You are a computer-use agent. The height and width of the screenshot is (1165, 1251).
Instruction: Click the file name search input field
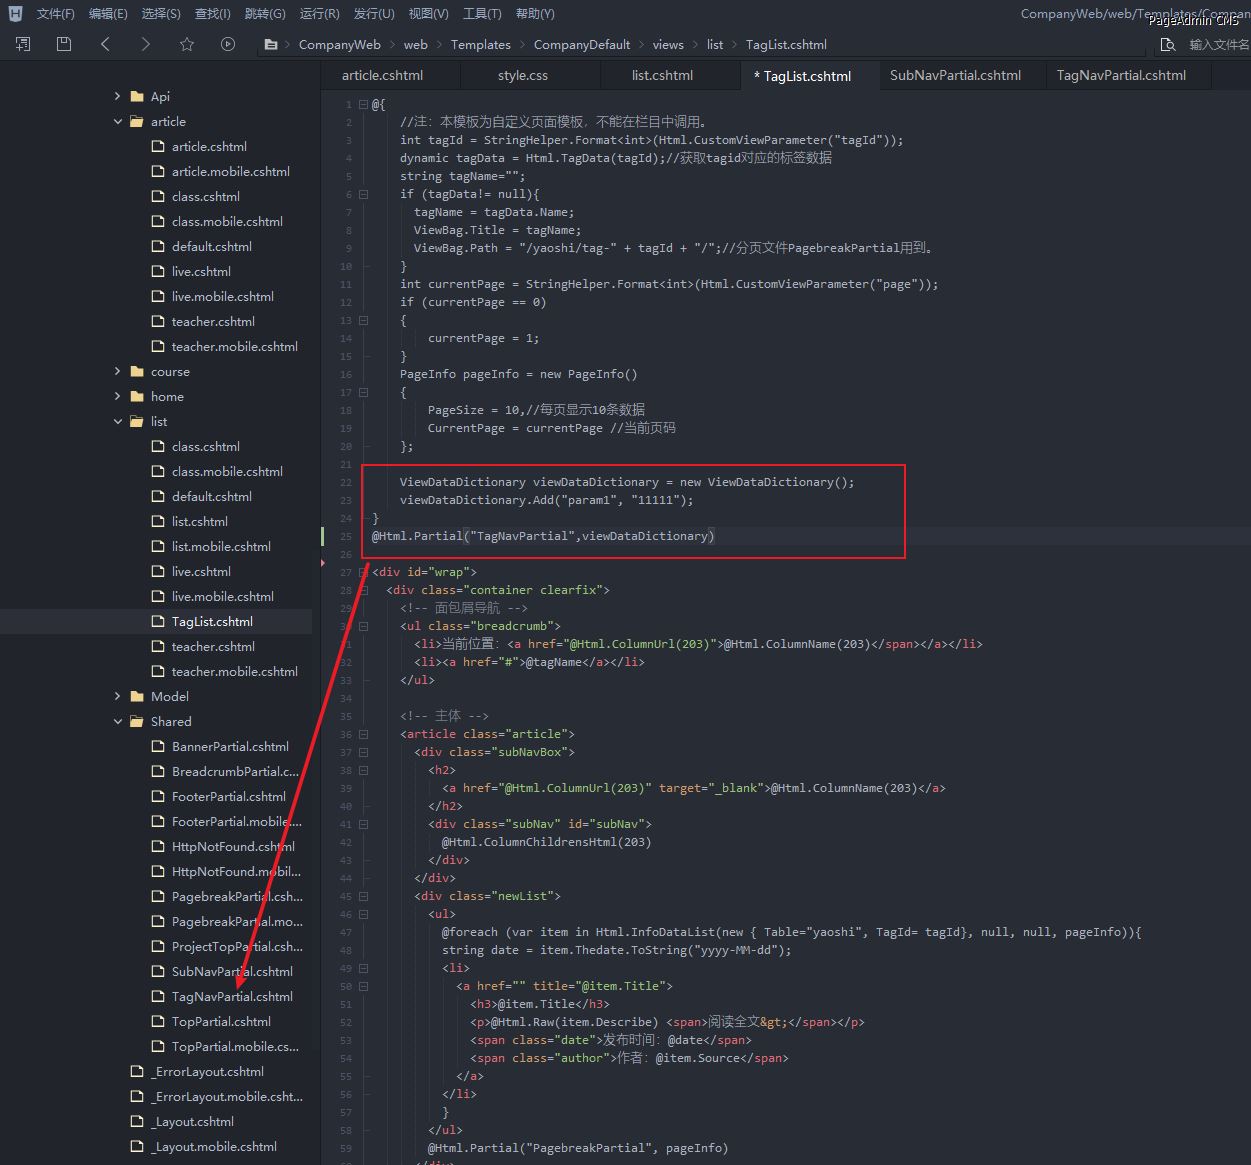tap(1218, 45)
